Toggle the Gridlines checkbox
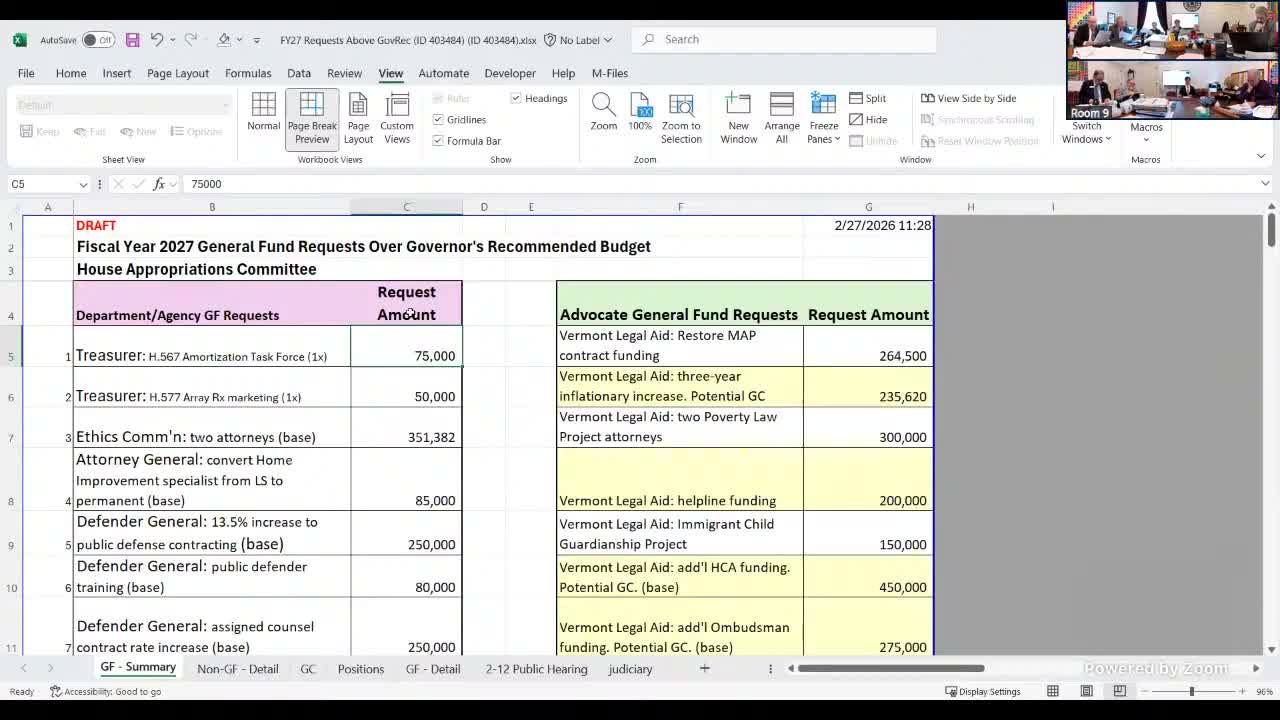 tap(438, 119)
